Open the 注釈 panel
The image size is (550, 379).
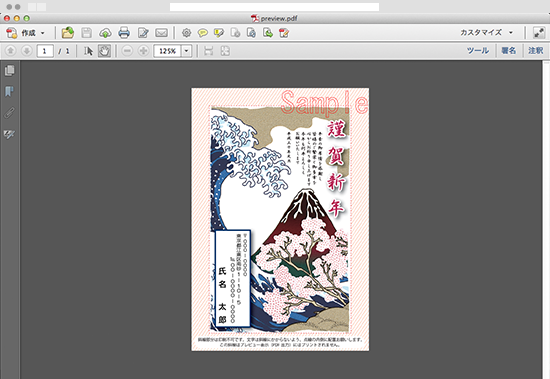click(536, 51)
